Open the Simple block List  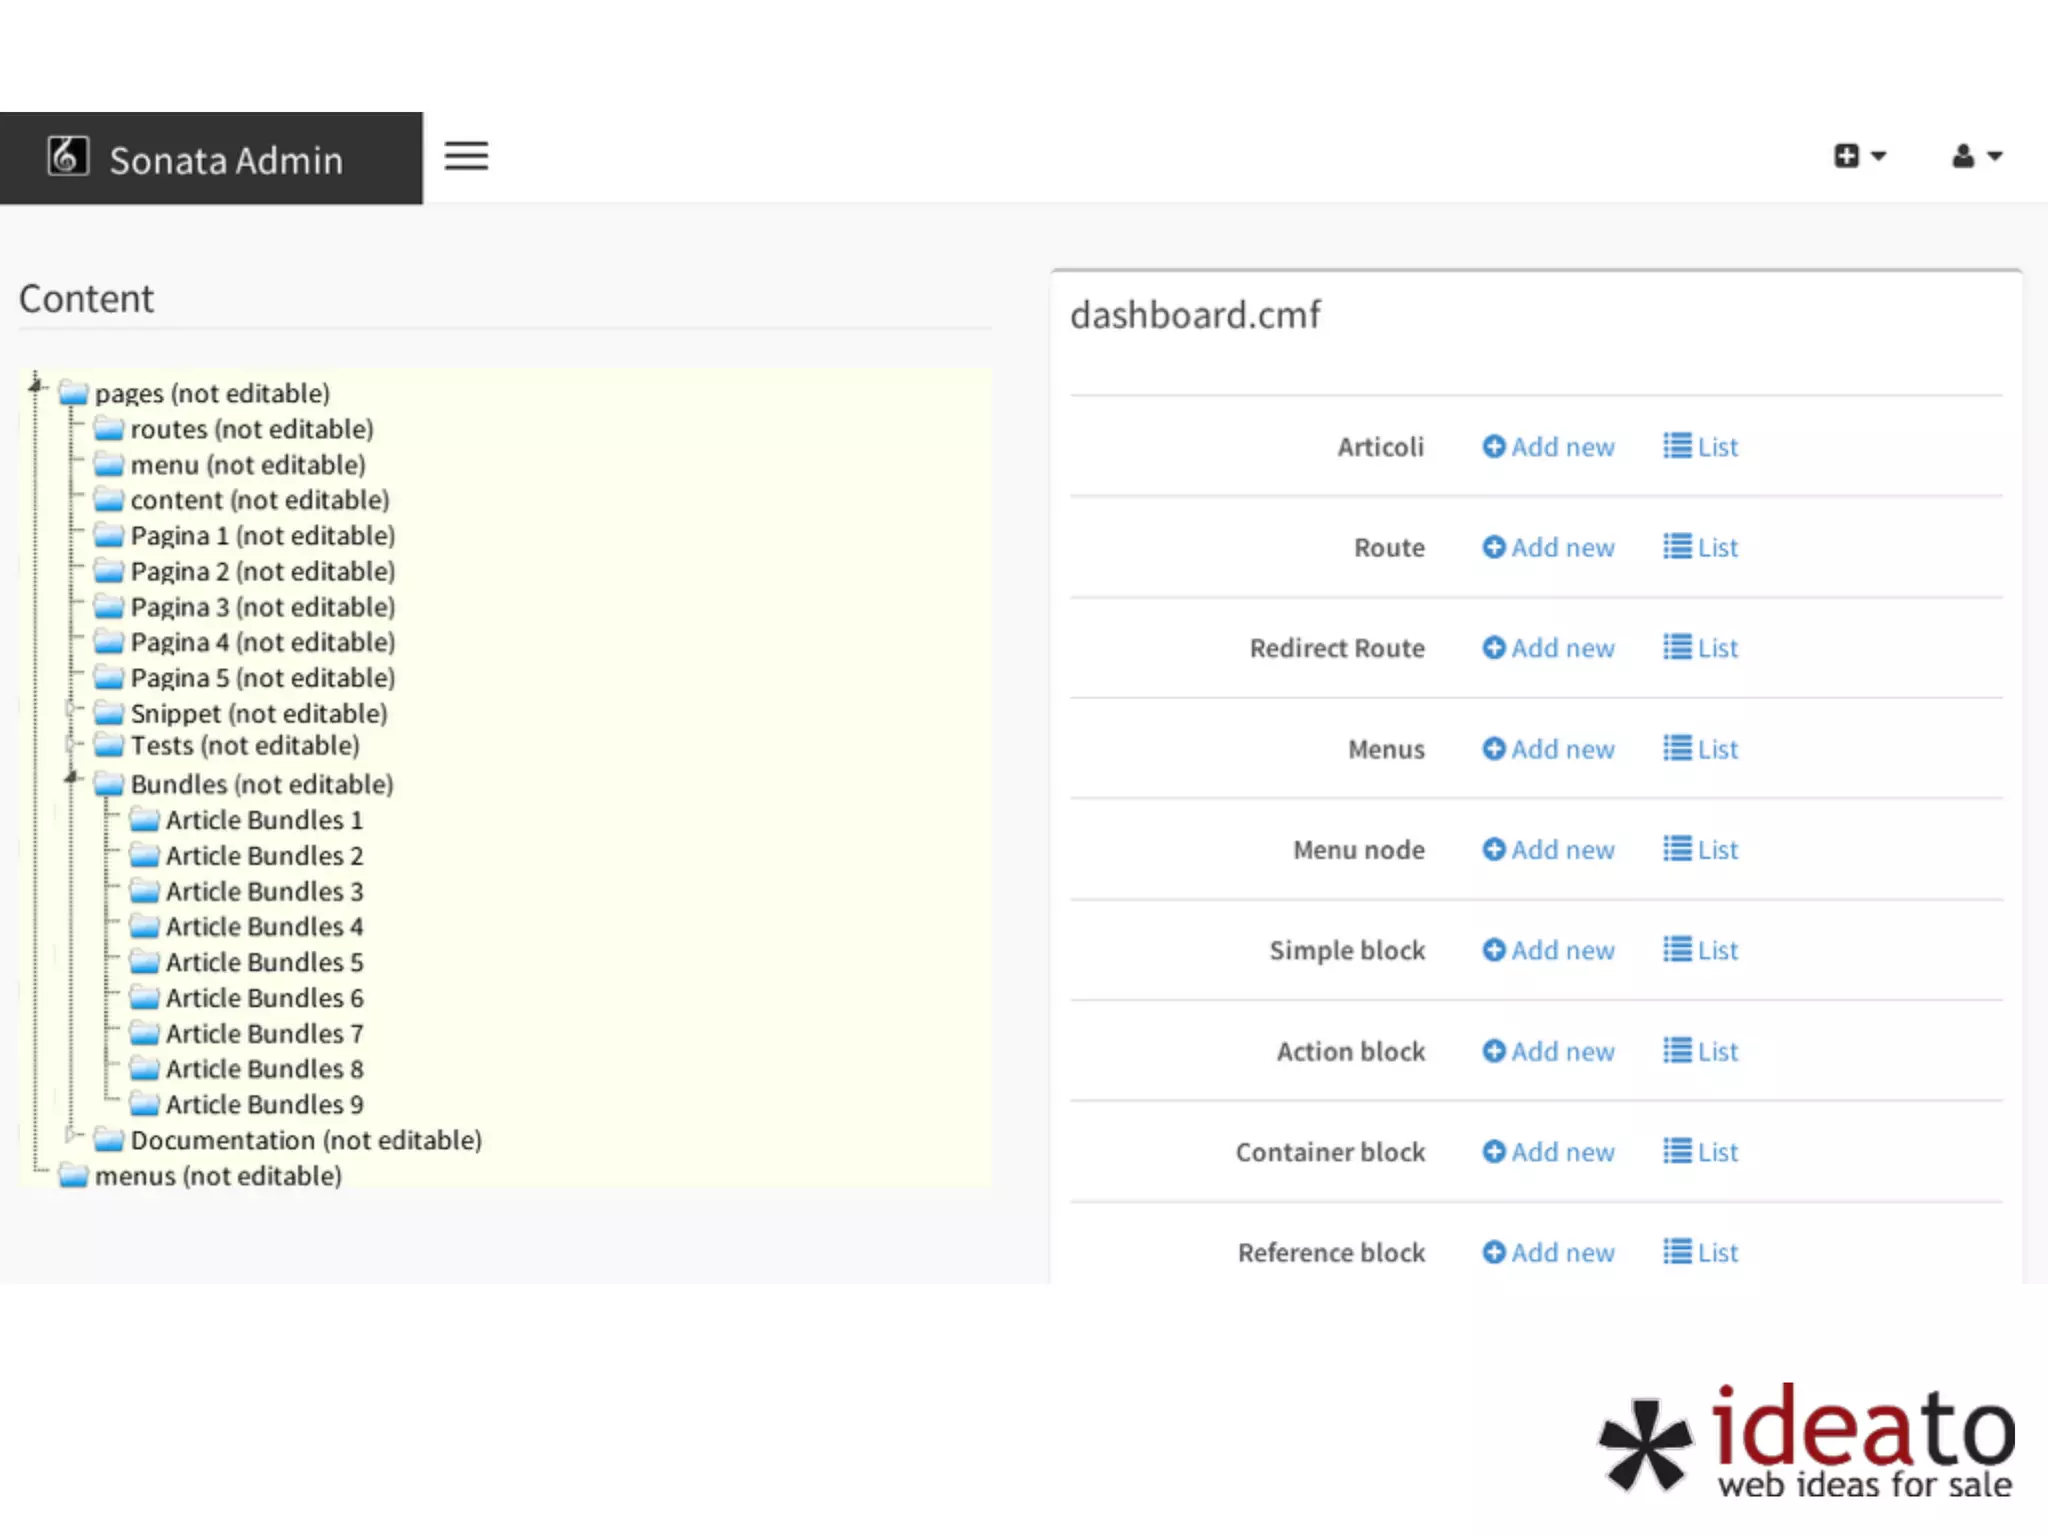1701,950
